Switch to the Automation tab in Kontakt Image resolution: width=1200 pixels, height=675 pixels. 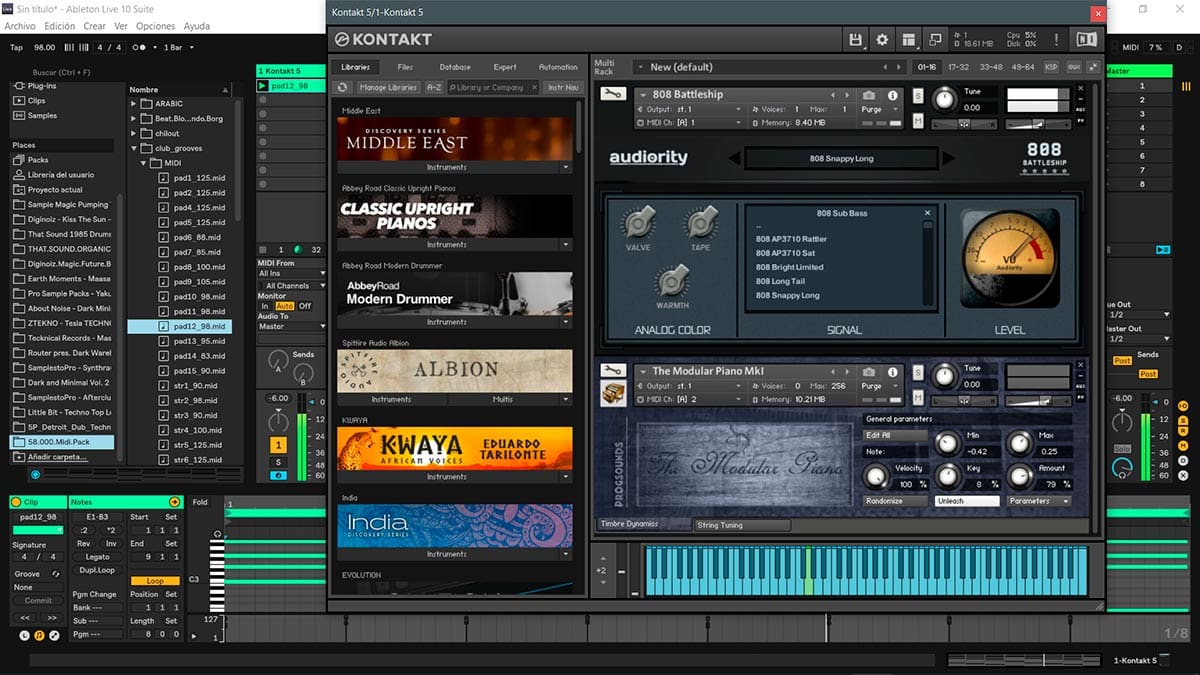click(558, 67)
